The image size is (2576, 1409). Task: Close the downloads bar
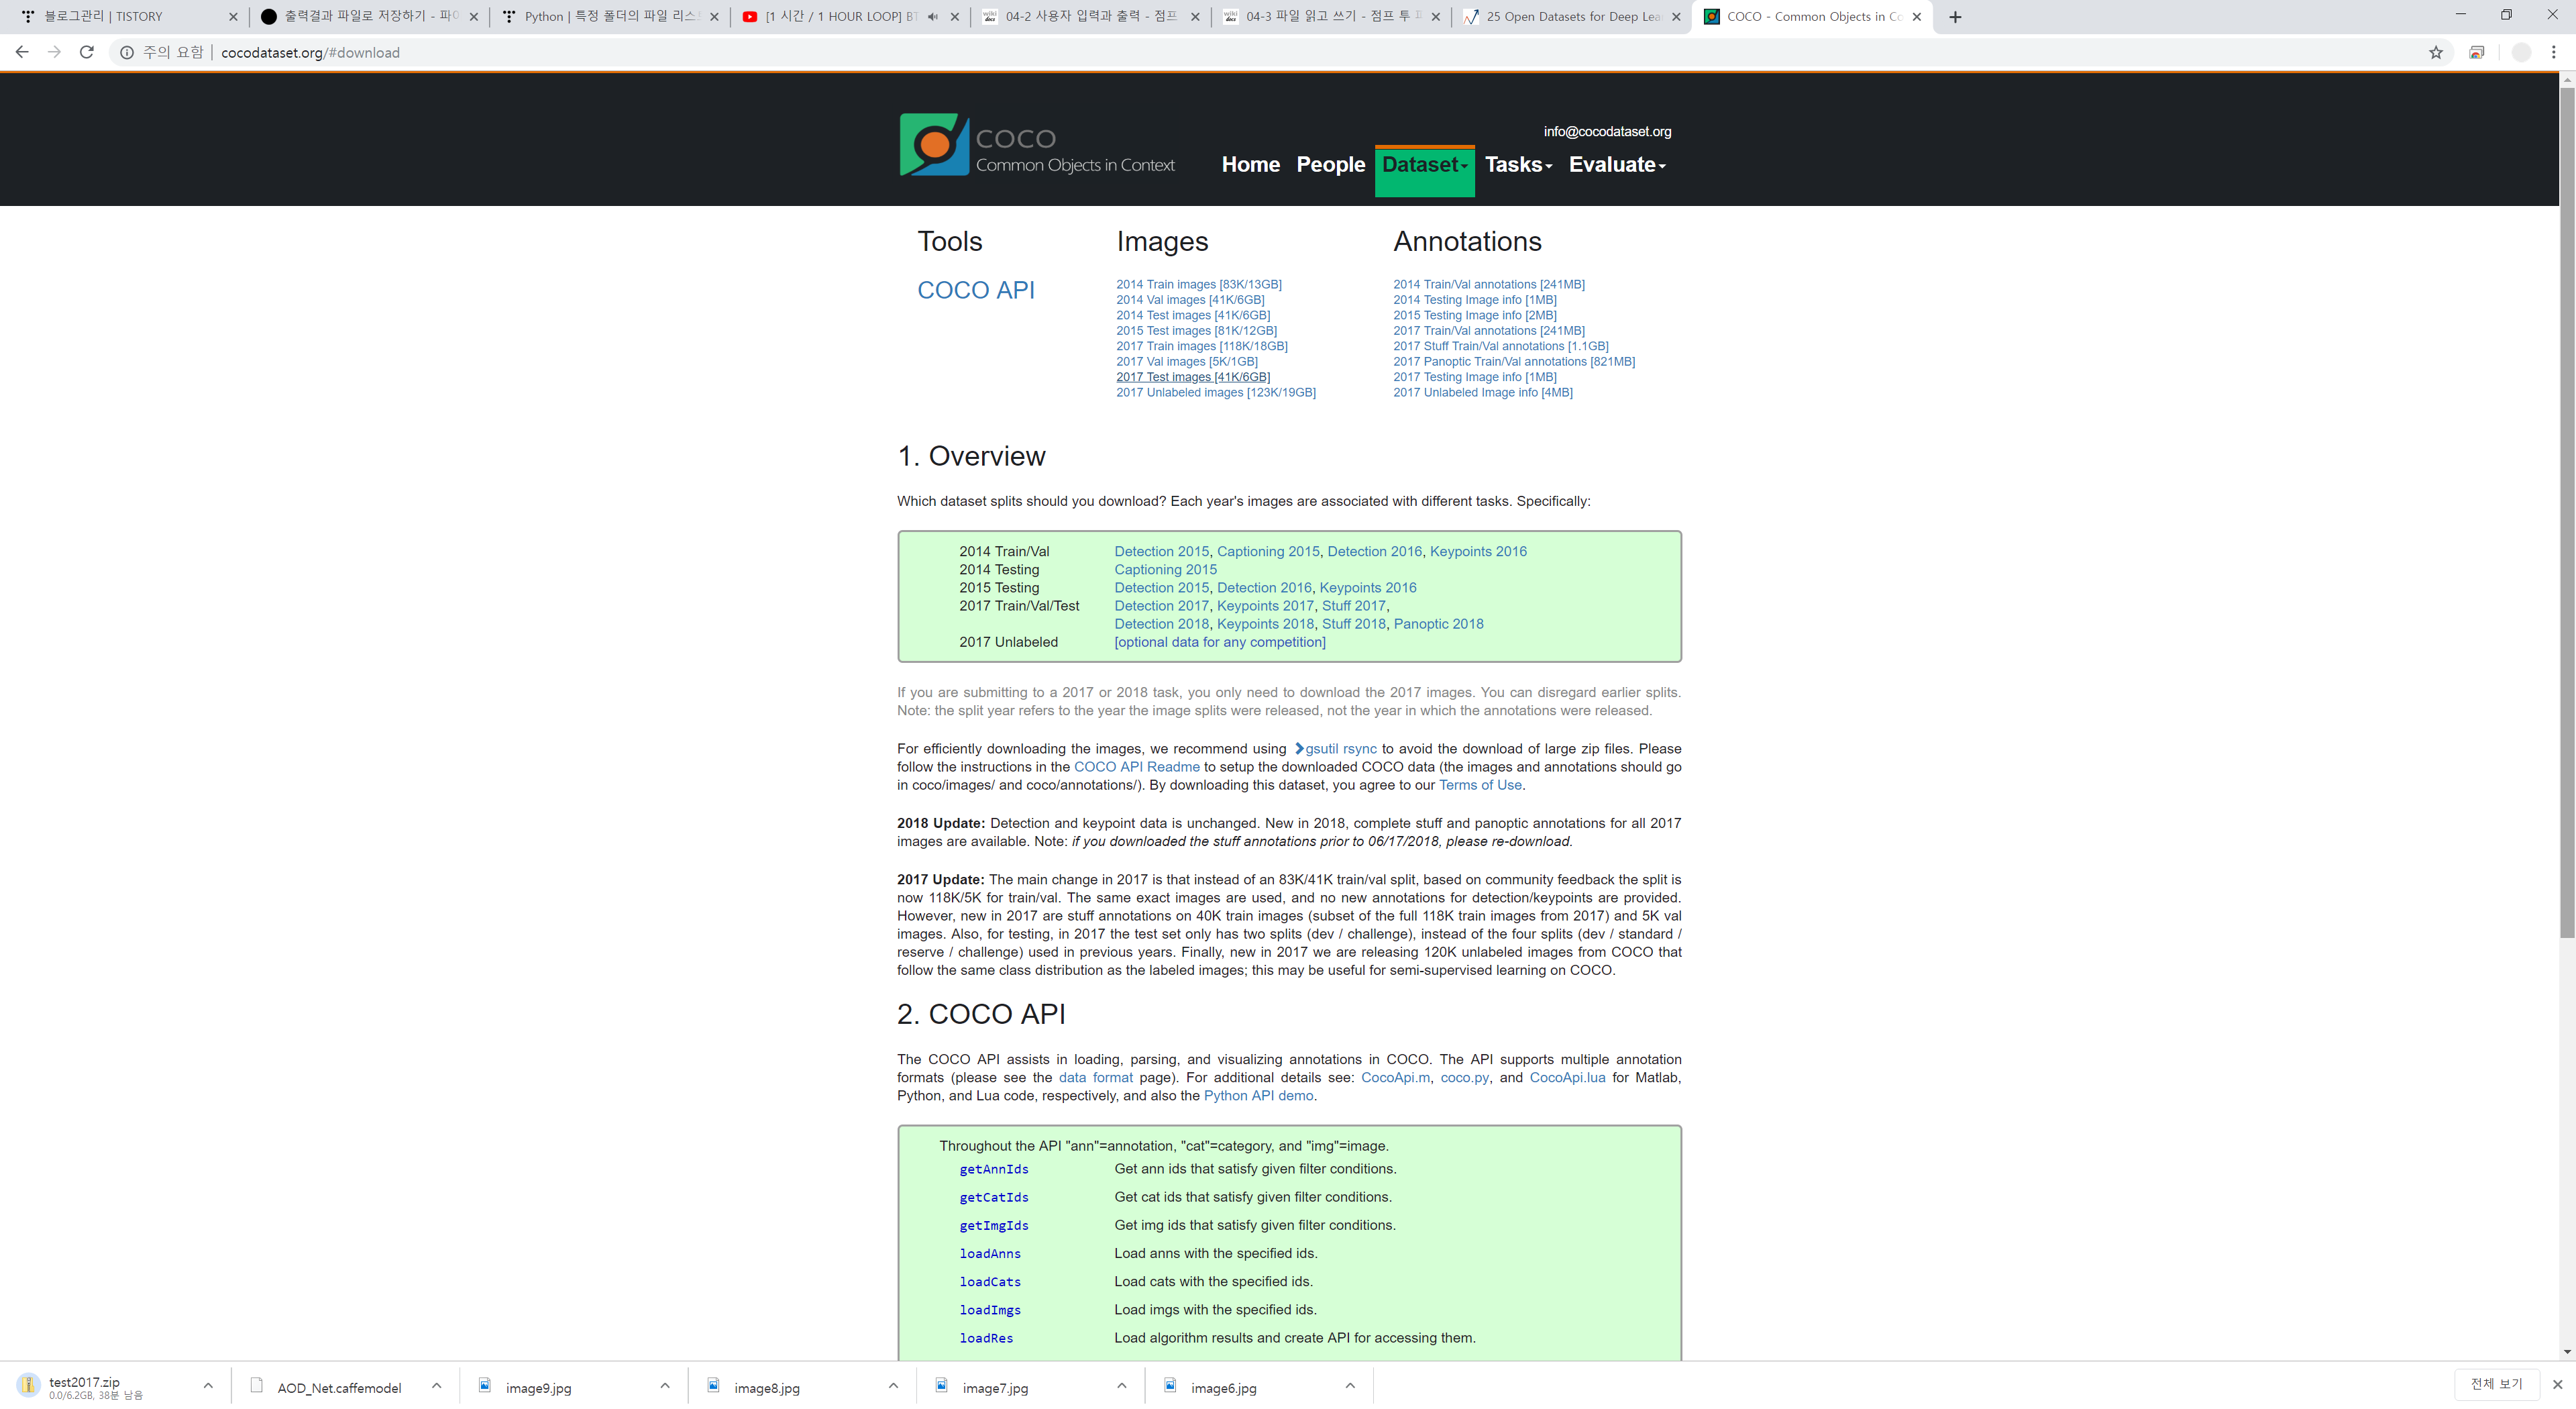click(2557, 1384)
